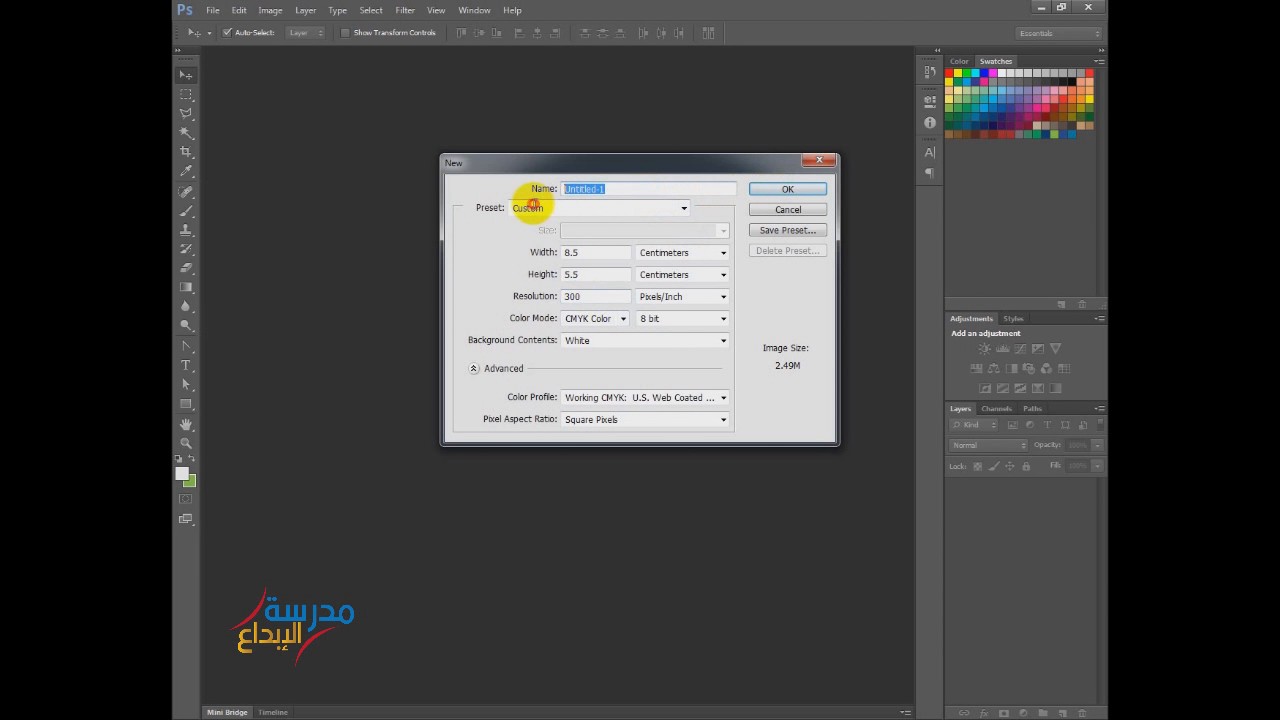Select the Horizontal Type tool

pyautogui.click(x=186, y=365)
